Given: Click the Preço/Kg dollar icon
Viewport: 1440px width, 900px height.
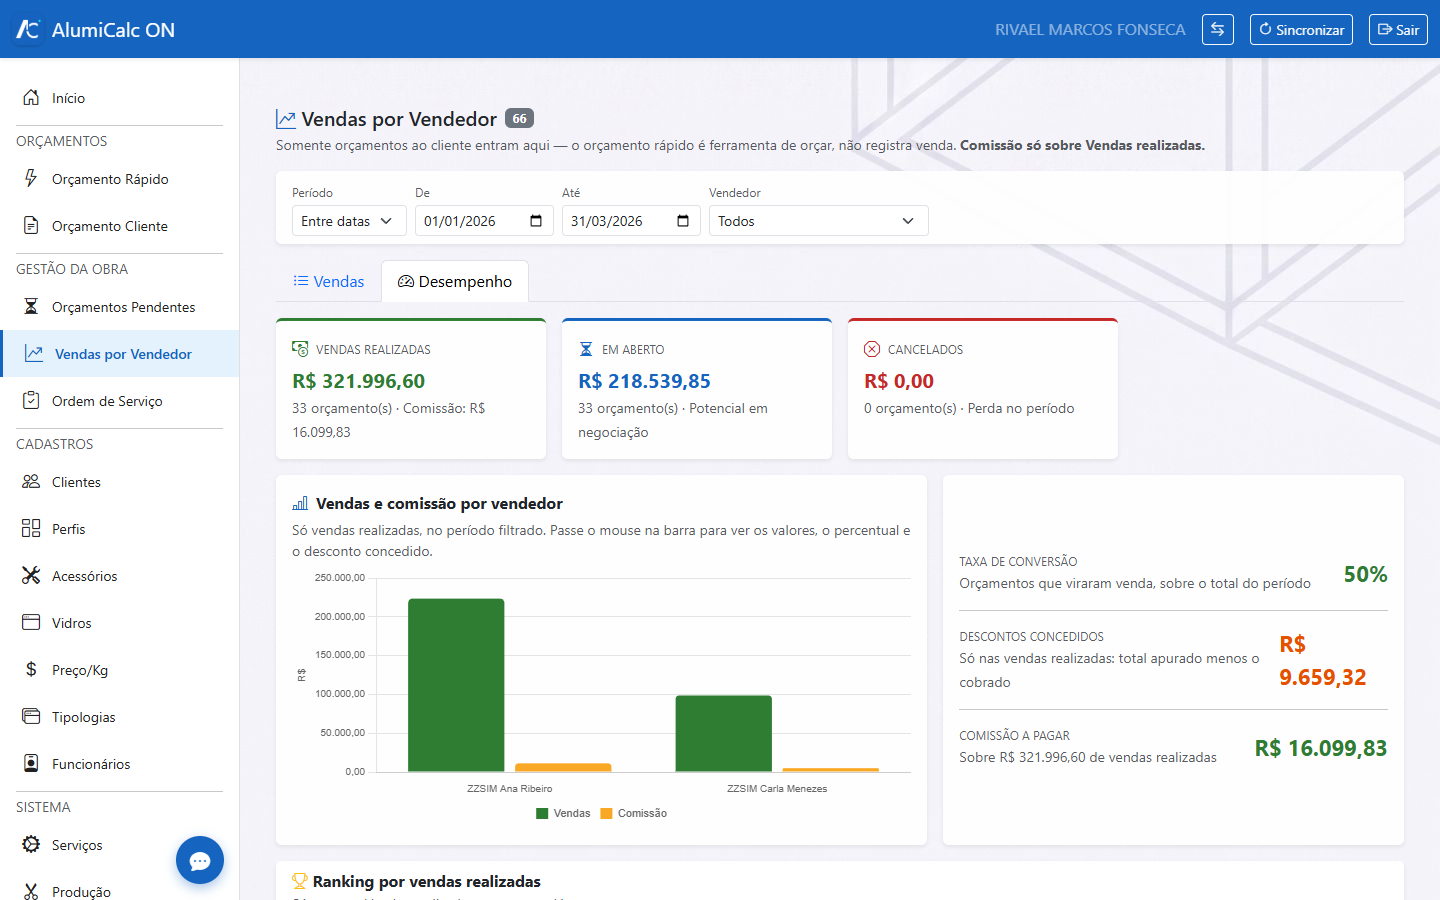Looking at the screenshot, I should (31, 669).
